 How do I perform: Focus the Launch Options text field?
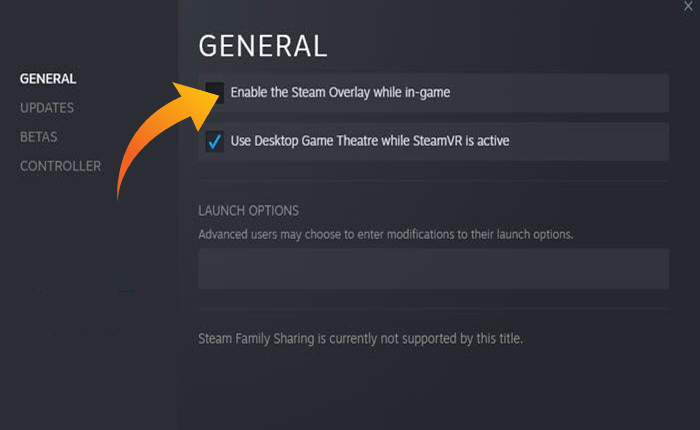click(433, 269)
